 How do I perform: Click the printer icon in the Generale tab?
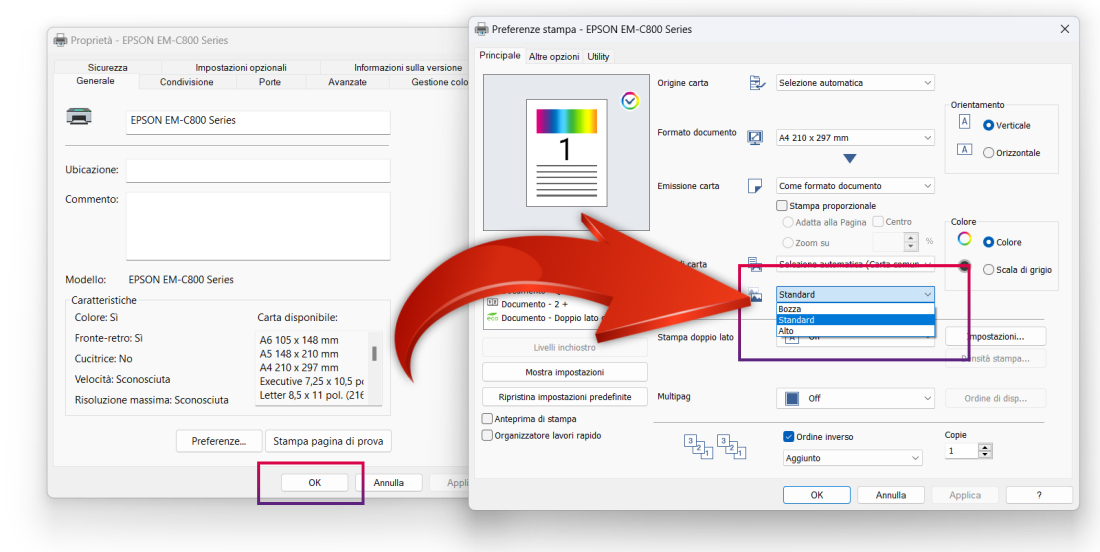coord(78,116)
